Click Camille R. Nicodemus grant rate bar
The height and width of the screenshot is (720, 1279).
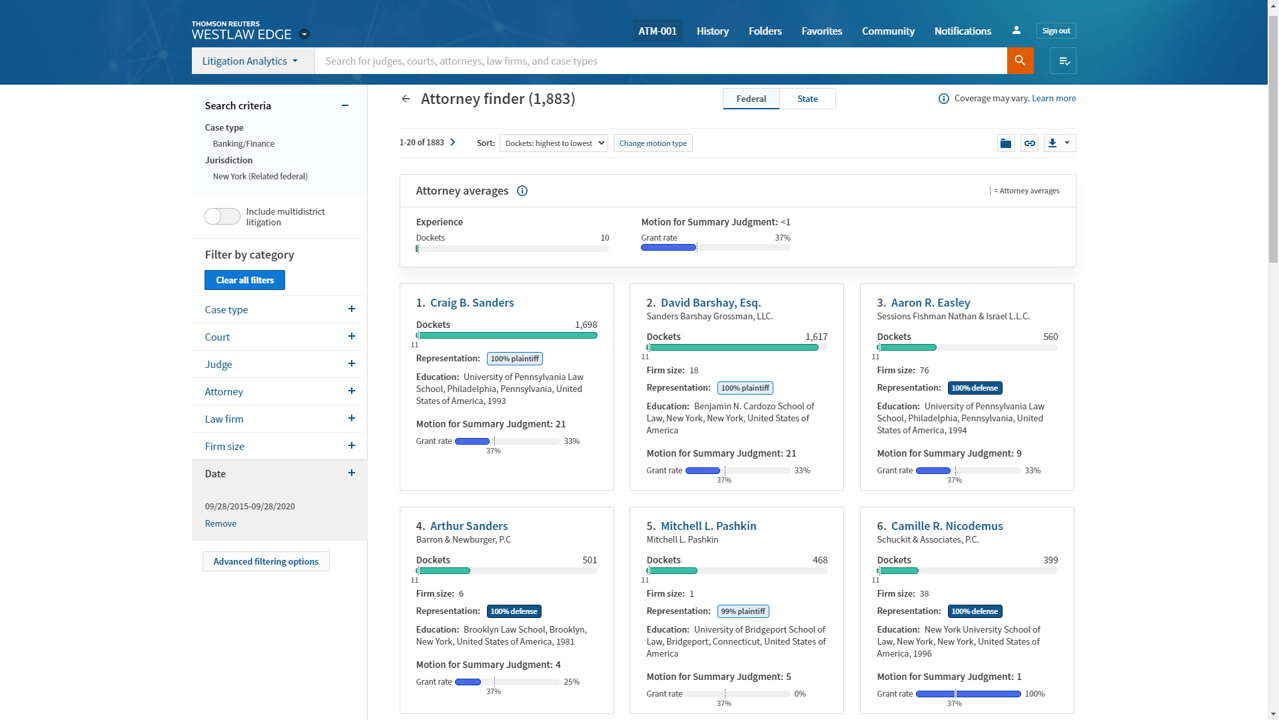click(x=968, y=694)
